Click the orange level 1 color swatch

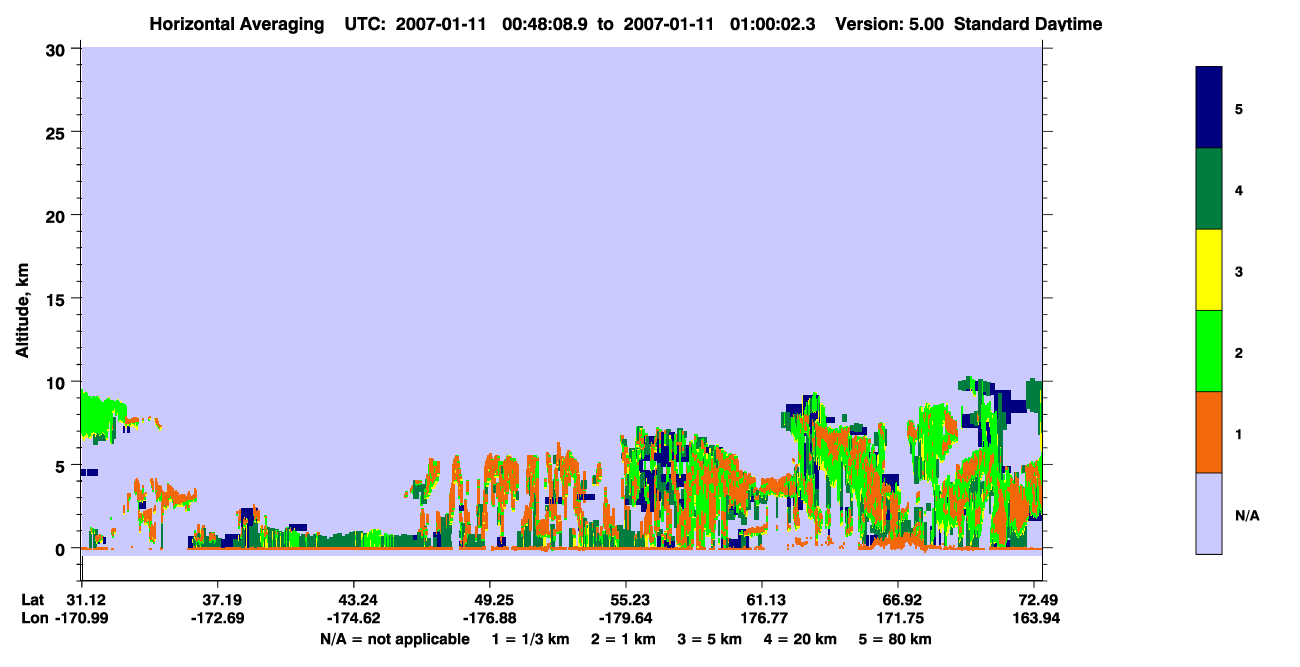click(x=1209, y=432)
